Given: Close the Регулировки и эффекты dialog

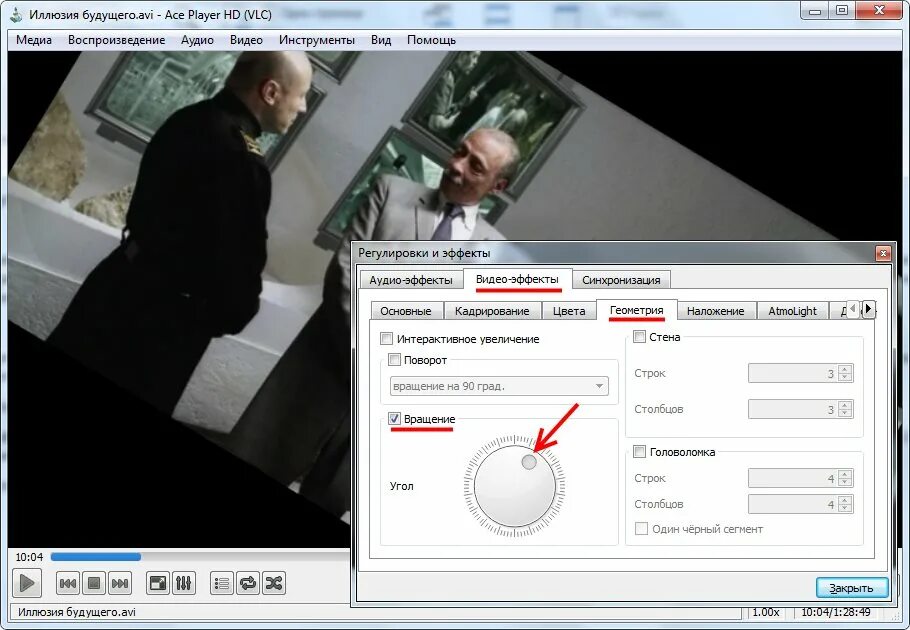Looking at the screenshot, I should click(x=883, y=253).
